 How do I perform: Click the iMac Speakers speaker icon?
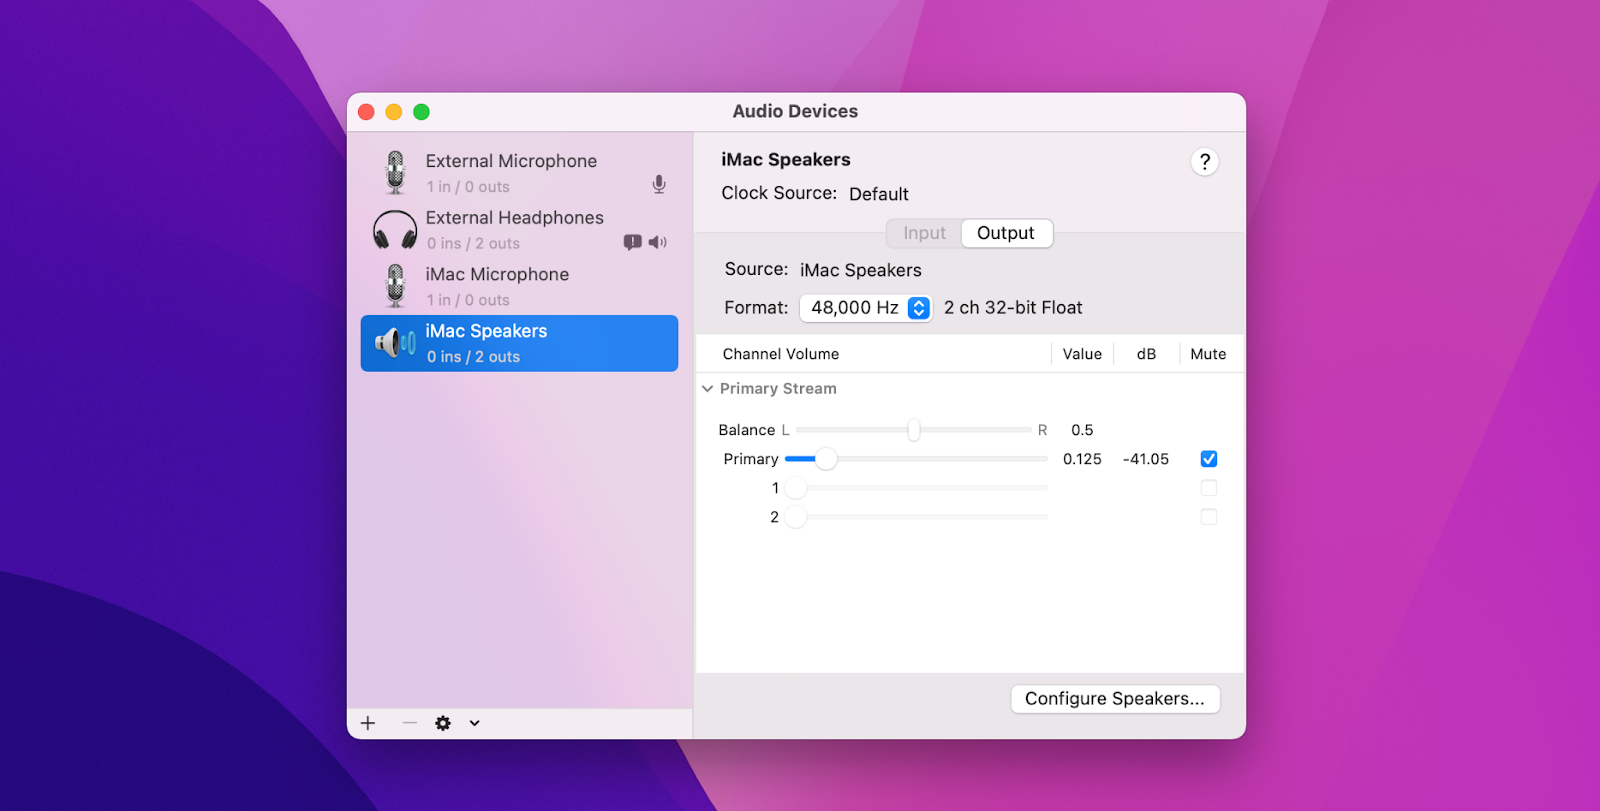[x=396, y=343]
